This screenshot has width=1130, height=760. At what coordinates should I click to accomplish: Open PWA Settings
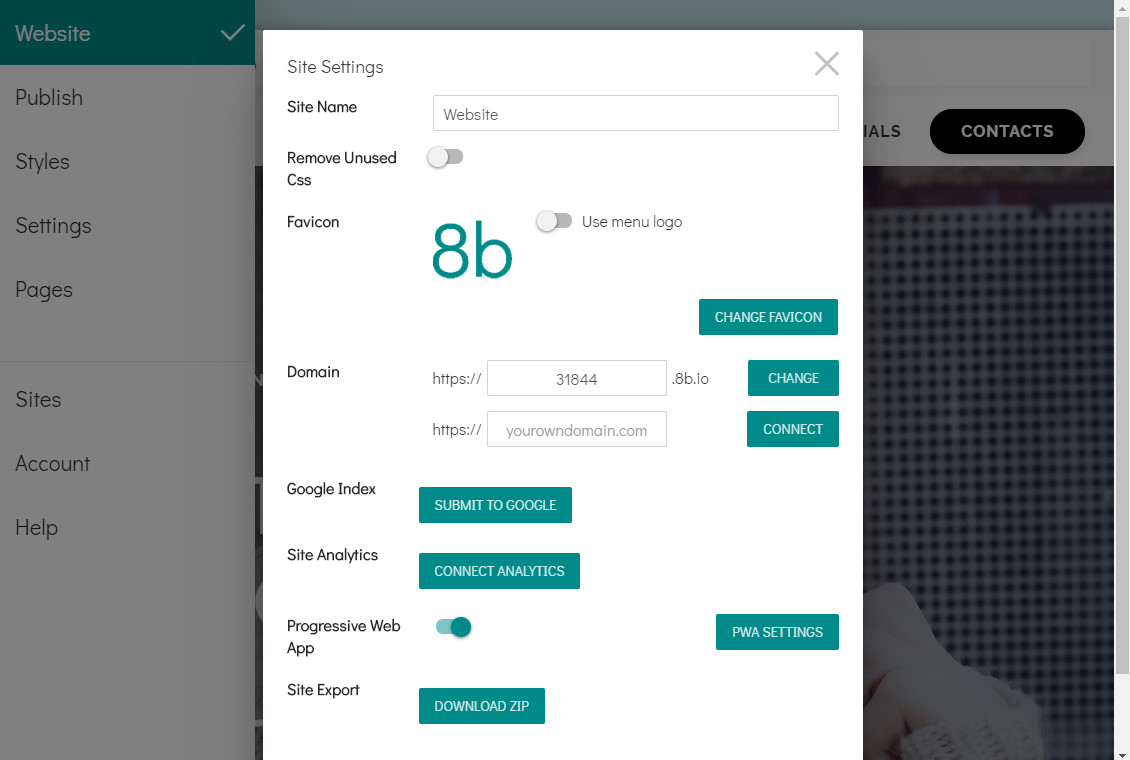click(x=778, y=632)
